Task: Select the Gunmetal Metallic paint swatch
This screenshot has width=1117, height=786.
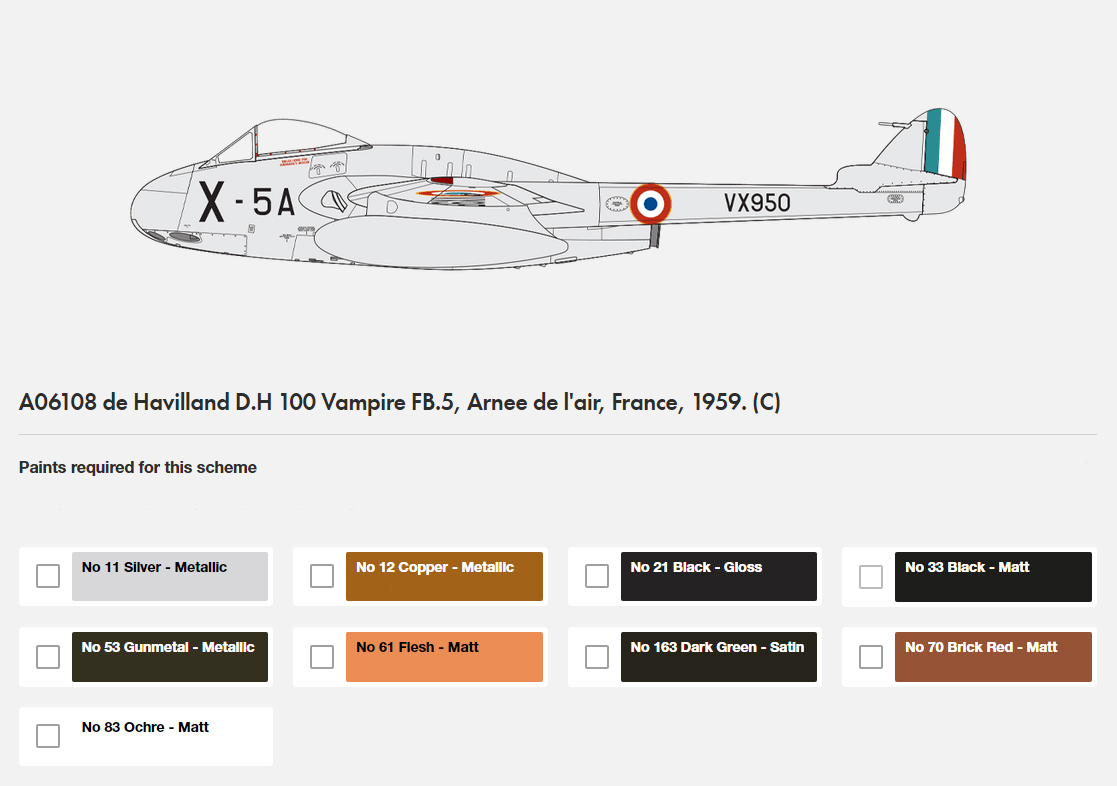Action: coord(170,657)
